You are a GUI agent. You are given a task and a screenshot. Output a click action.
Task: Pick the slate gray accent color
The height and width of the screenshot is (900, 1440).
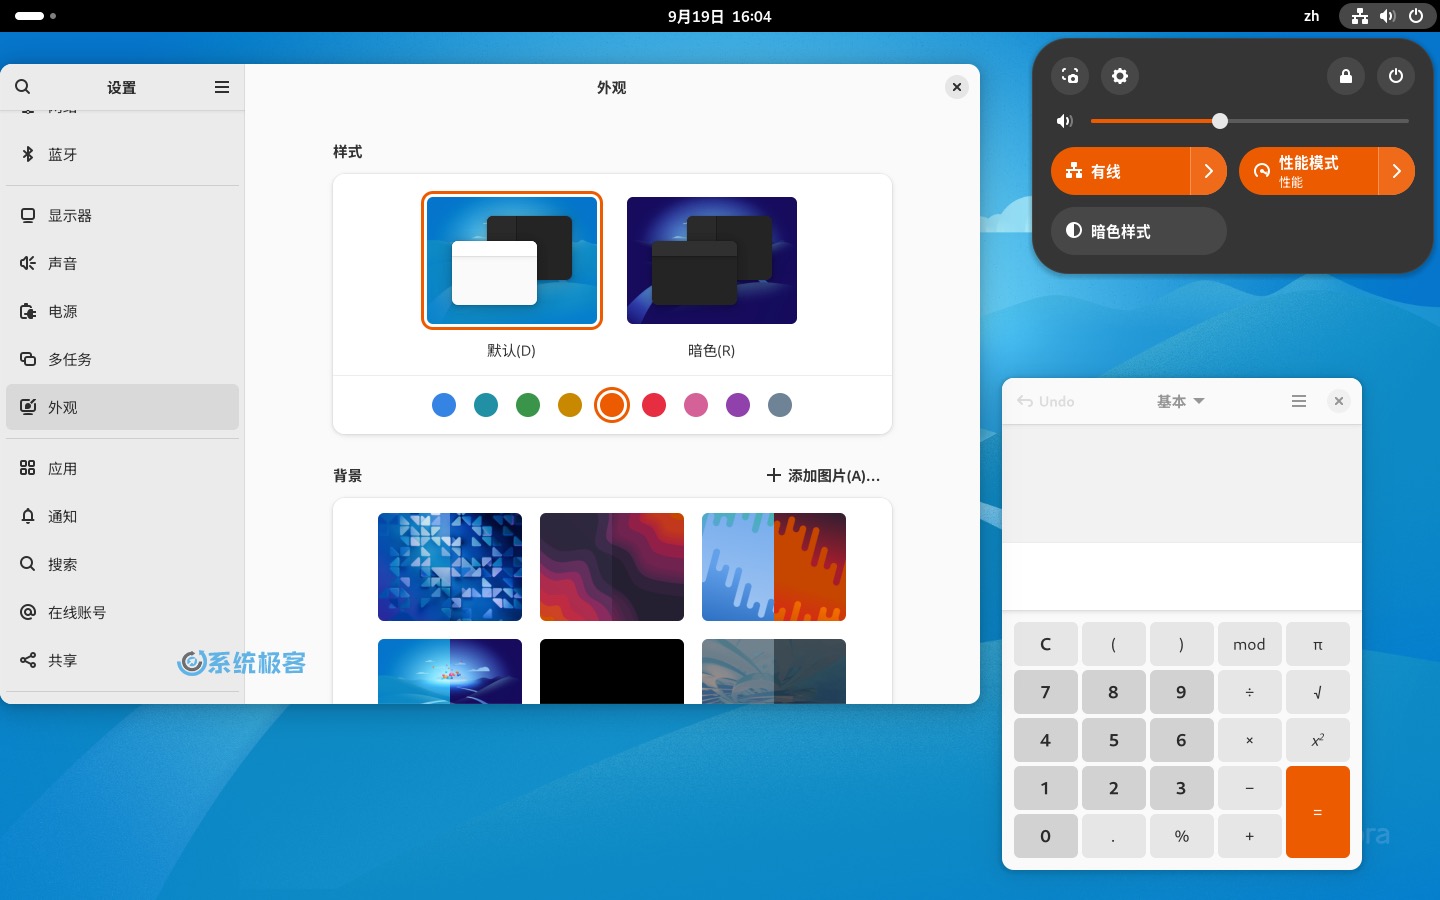coord(780,405)
